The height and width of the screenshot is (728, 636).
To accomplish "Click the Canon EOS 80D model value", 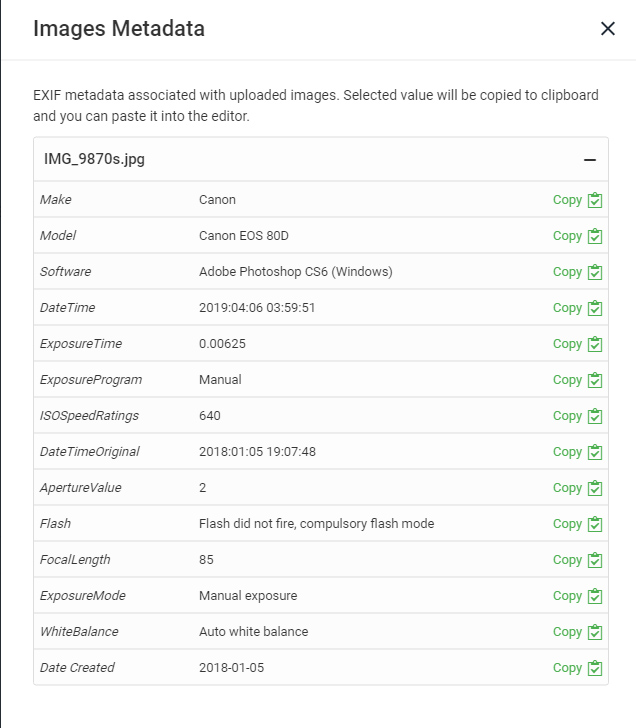I will [244, 236].
